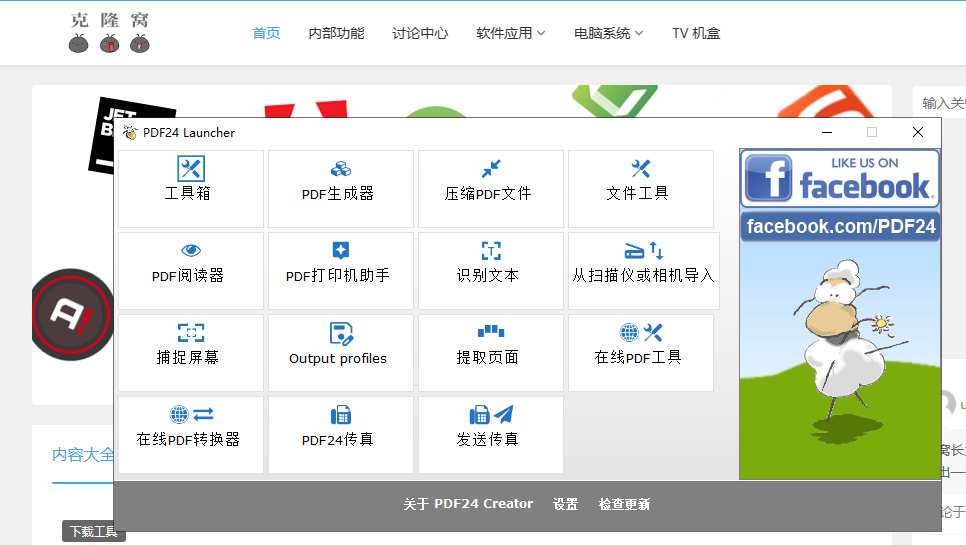Minimize the PDF24 Launcher window
This screenshot has width=966, height=545.
pyautogui.click(x=827, y=132)
